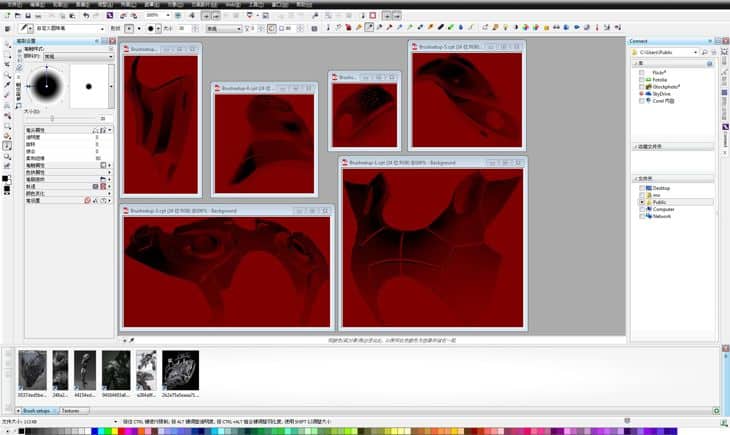Select the Eyedropper tool in the toolbox

coord(7,86)
